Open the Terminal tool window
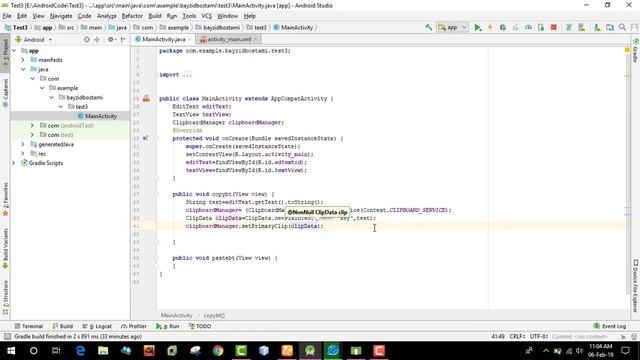 pos(29,326)
